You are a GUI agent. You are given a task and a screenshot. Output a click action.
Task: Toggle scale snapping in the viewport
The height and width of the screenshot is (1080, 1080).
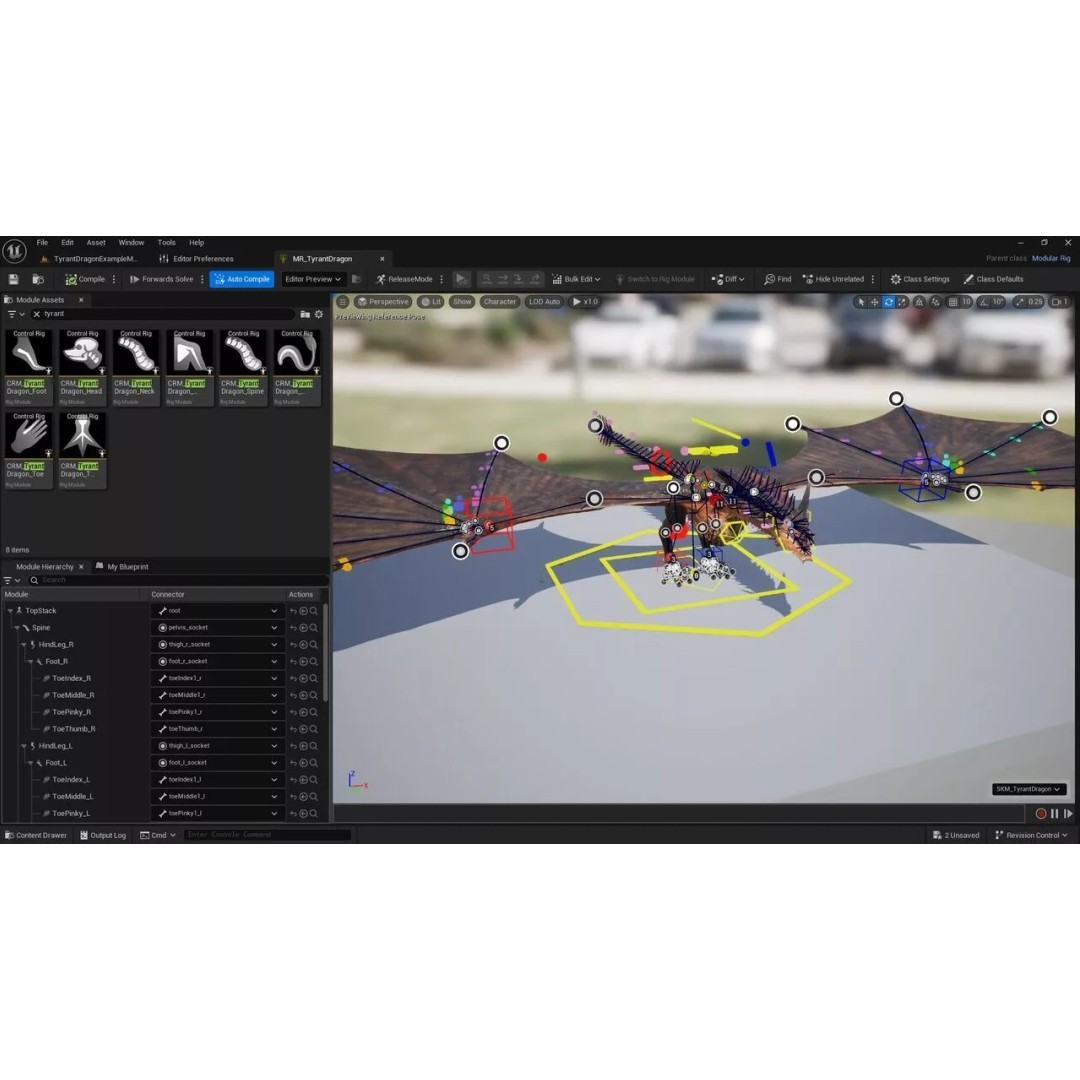pos(1019,302)
